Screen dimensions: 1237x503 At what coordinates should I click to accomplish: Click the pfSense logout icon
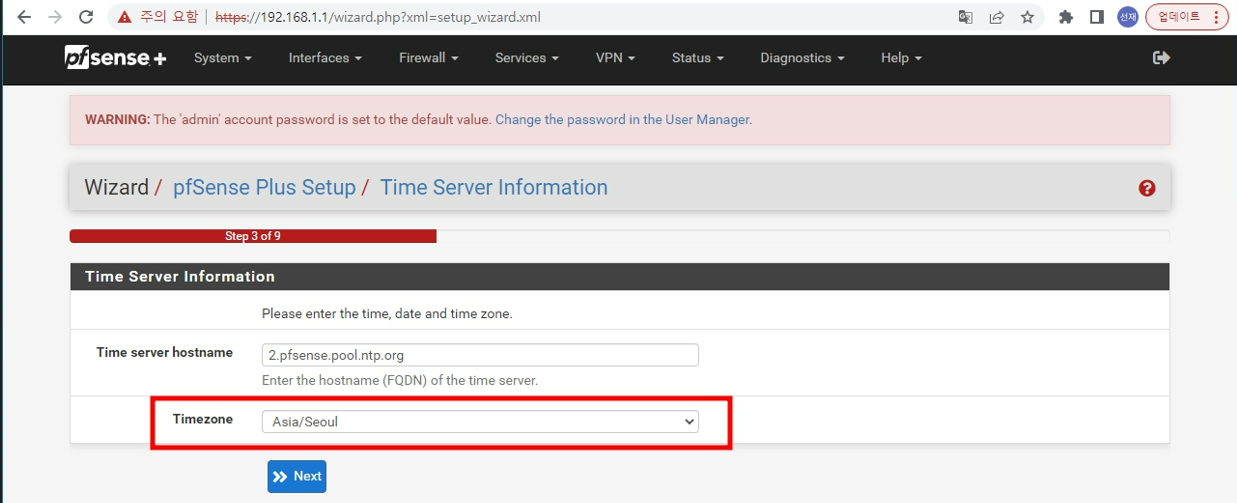coord(1161,58)
